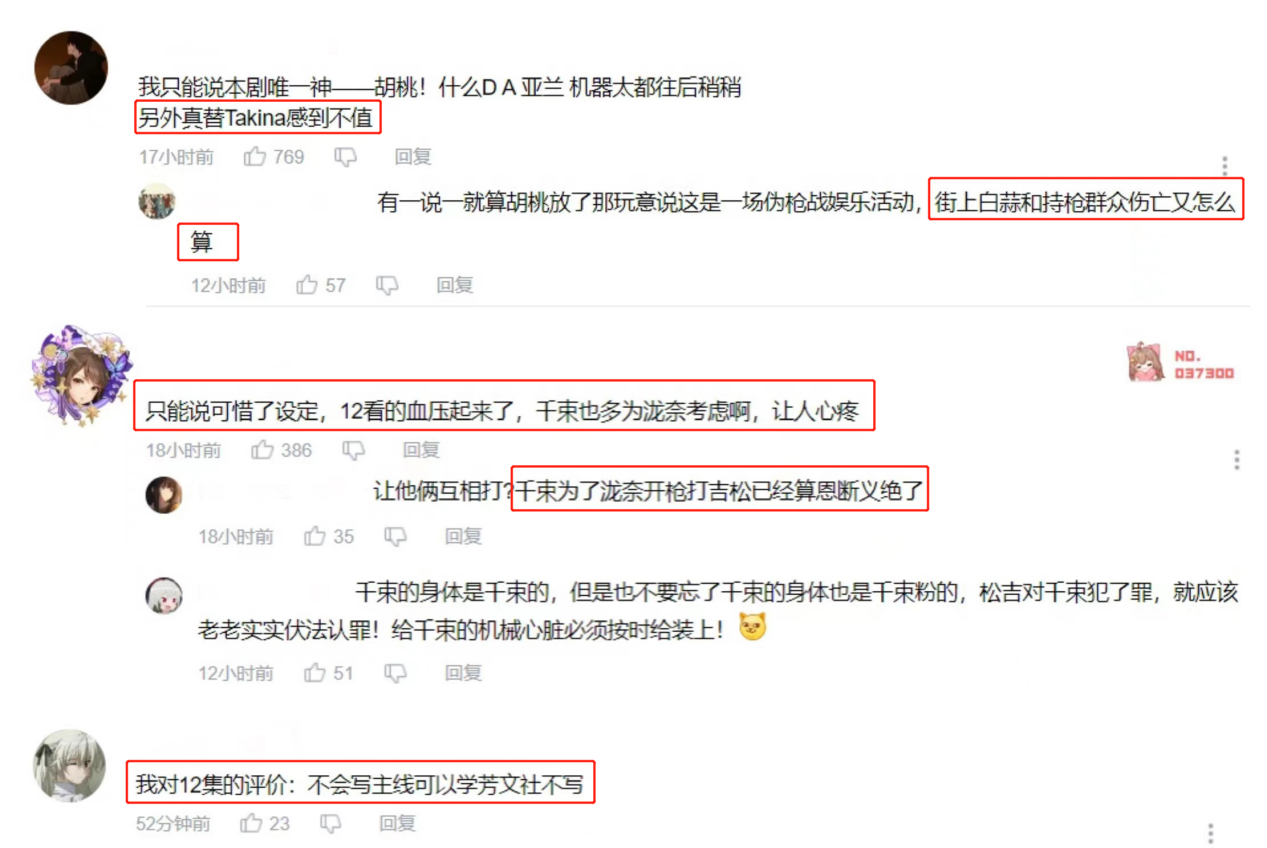Open the first commenter's dark avatar
This screenshot has width=1267, height=848.
[70, 68]
